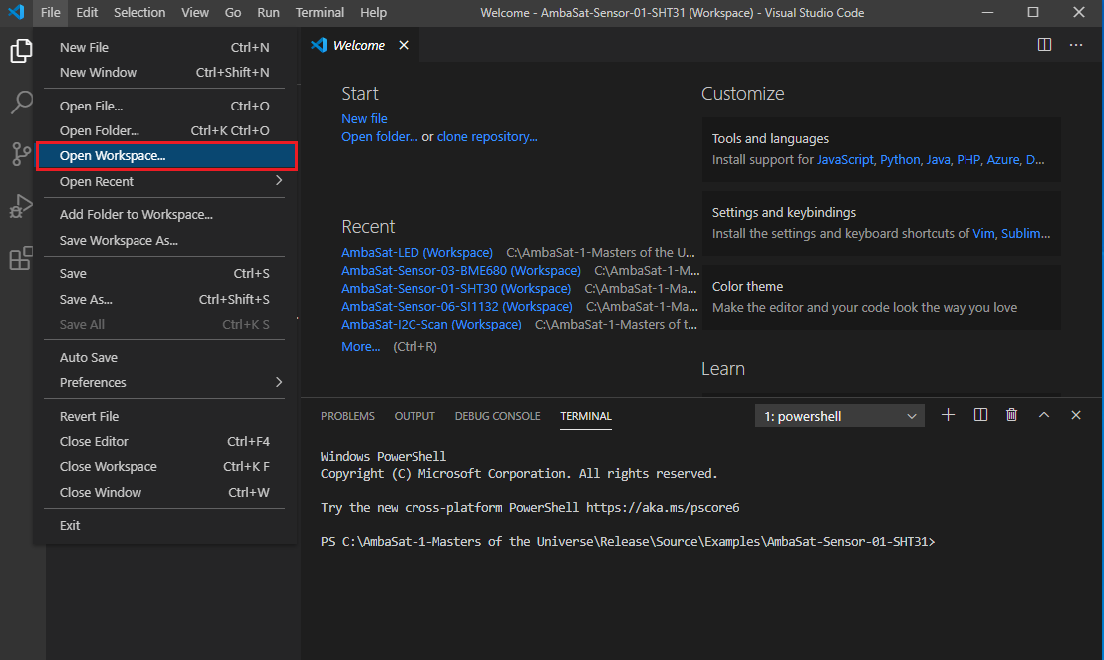Choose Close Workspace menu entry
The width and height of the screenshot is (1104, 660).
tap(166, 466)
